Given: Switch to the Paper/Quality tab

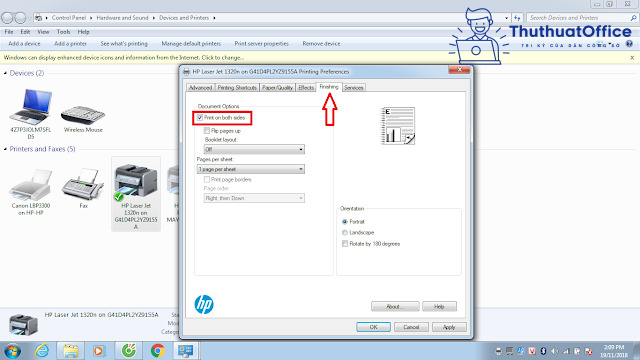Looking at the screenshot, I should (x=278, y=88).
